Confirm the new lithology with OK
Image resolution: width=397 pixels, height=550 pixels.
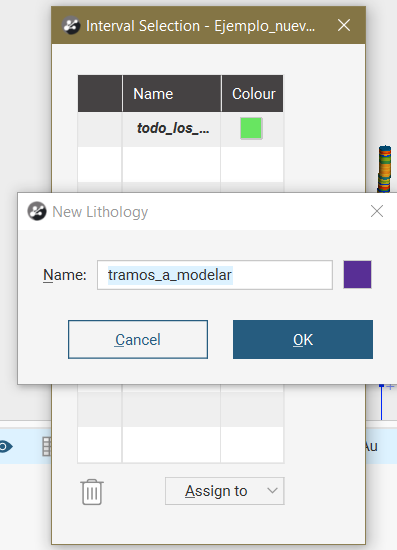(x=303, y=340)
